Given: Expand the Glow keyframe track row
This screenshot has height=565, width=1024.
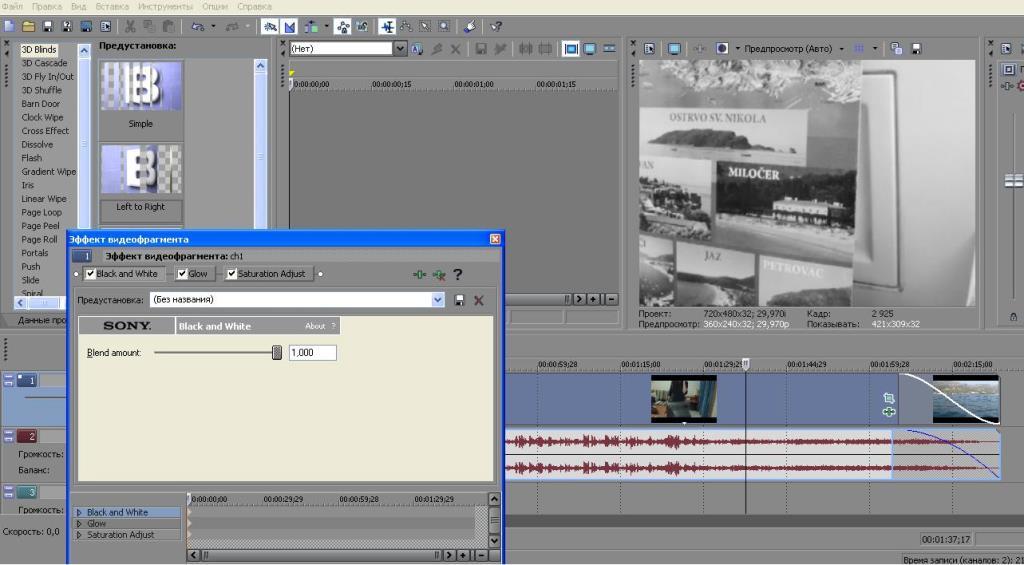Looking at the screenshot, I should [79, 524].
